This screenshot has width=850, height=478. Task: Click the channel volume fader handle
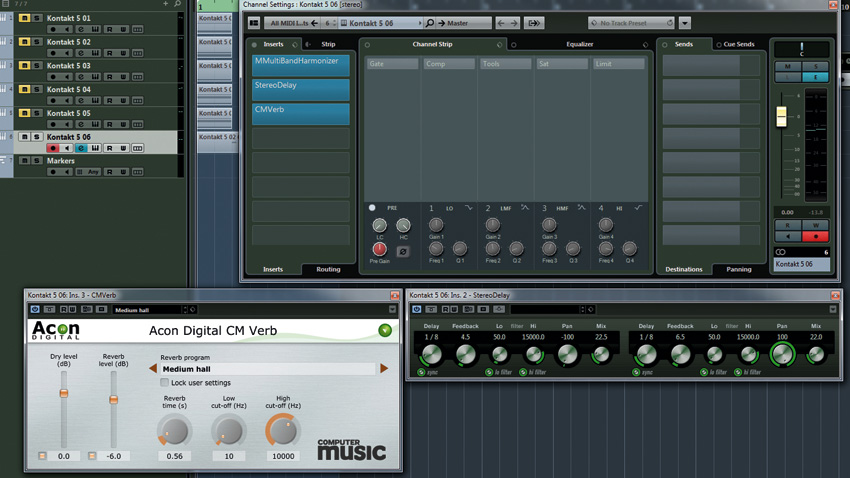pos(781,117)
